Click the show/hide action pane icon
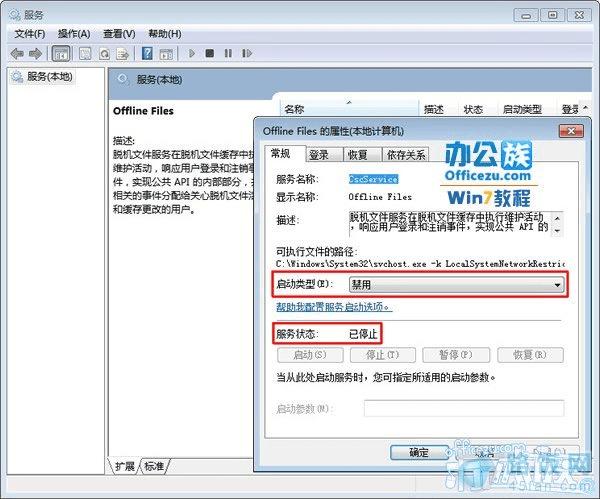Image resolution: width=600 pixels, height=499 pixels. tap(166, 53)
